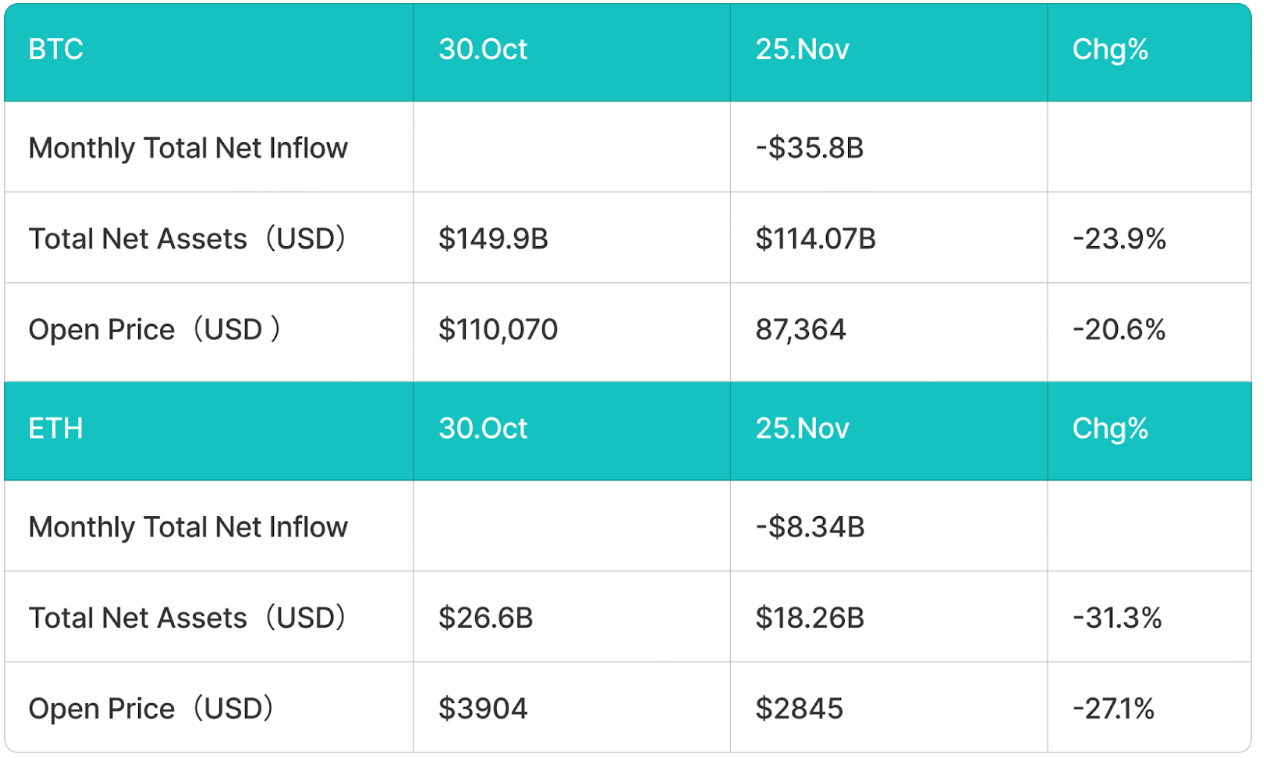This screenshot has height=758, width=1264.
Task: Click the $149.9B total net assets value
Action: (x=493, y=239)
